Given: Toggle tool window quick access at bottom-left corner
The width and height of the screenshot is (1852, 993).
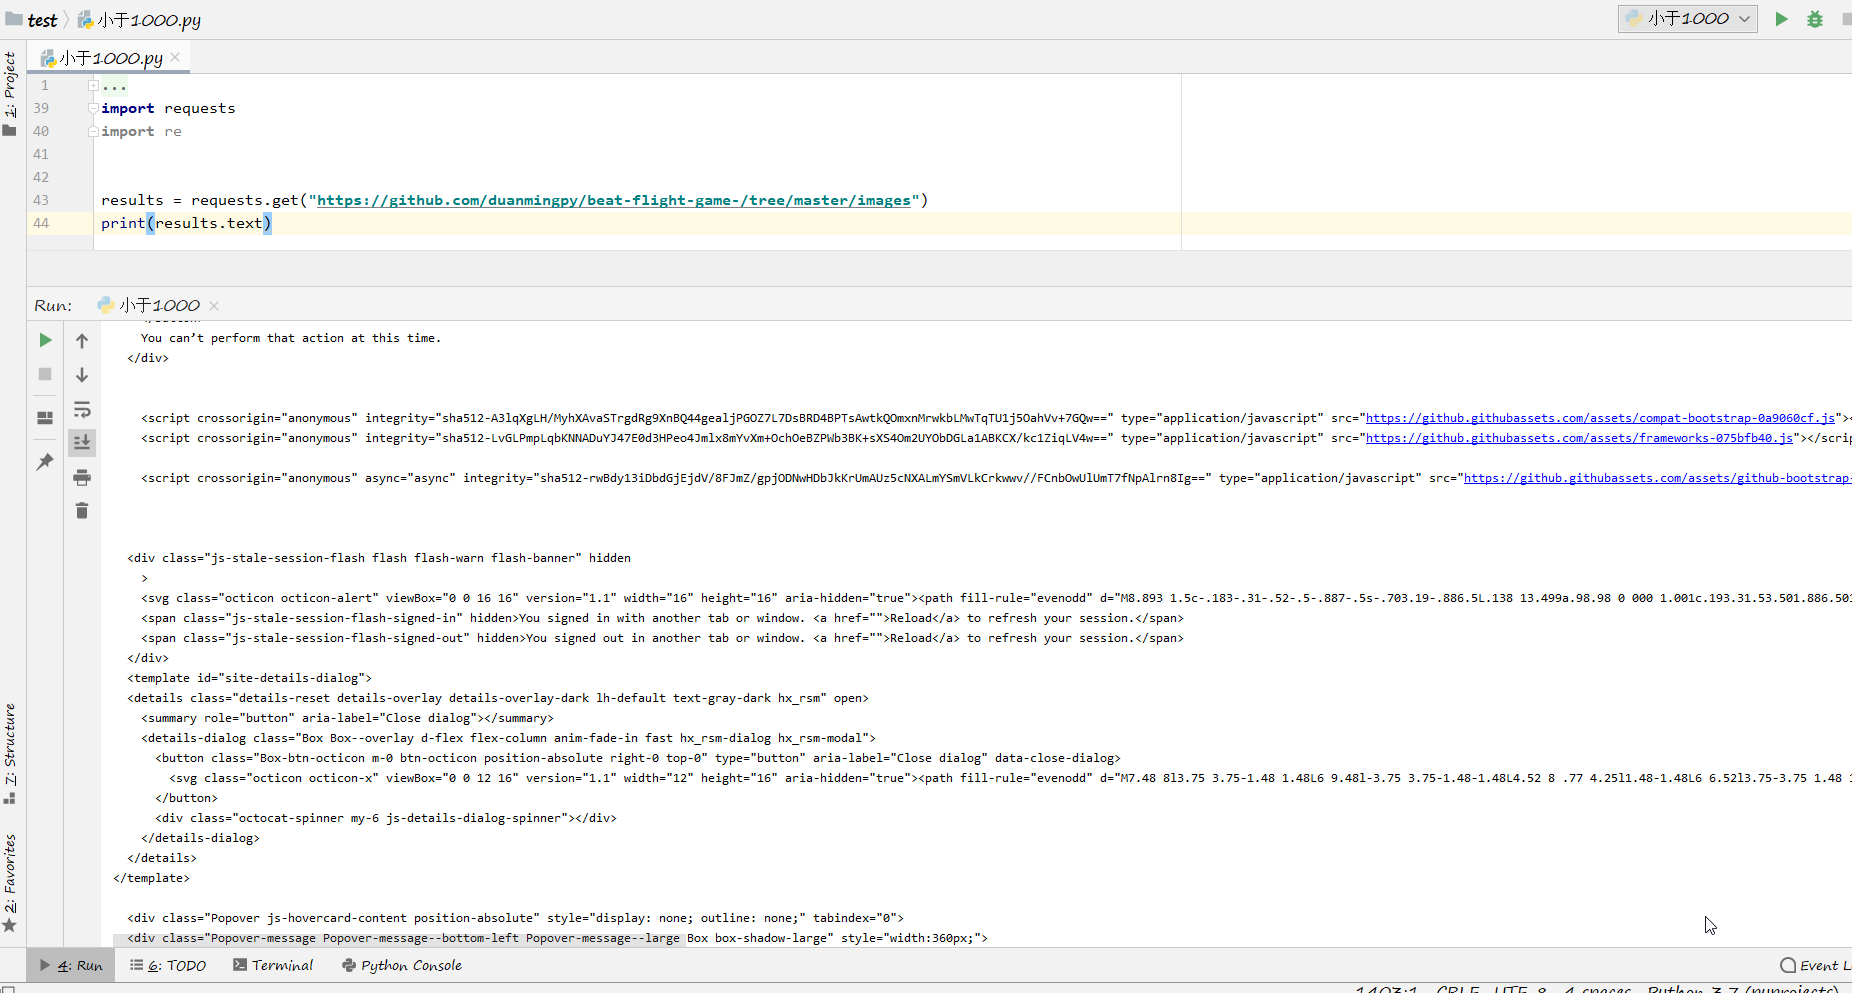Looking at the screenshot, I should pyautogui.click(x=8, y=989).
